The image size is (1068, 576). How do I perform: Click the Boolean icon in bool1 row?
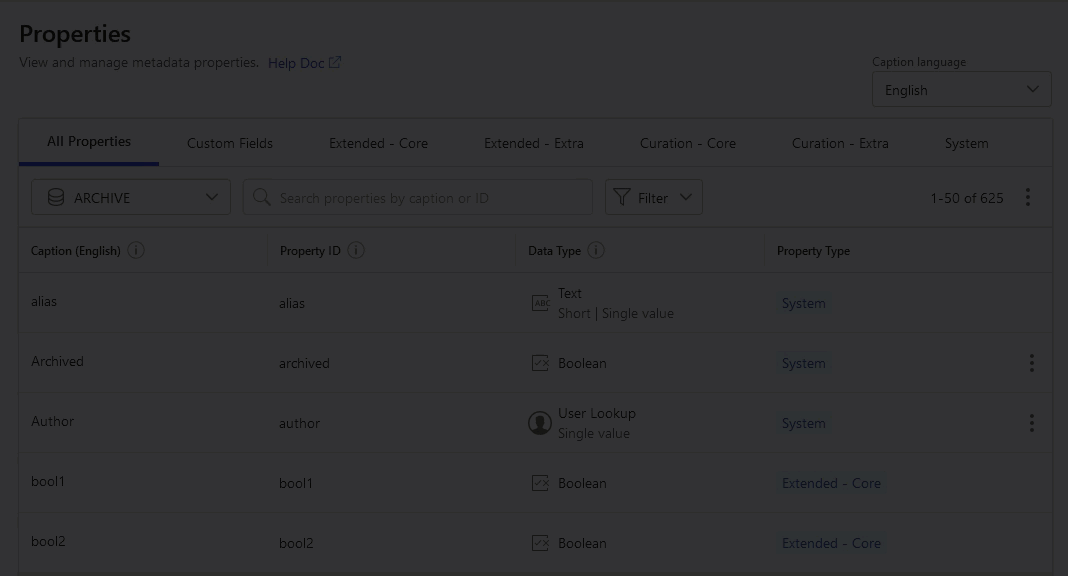pyautogui.click(x=540, y=483)
